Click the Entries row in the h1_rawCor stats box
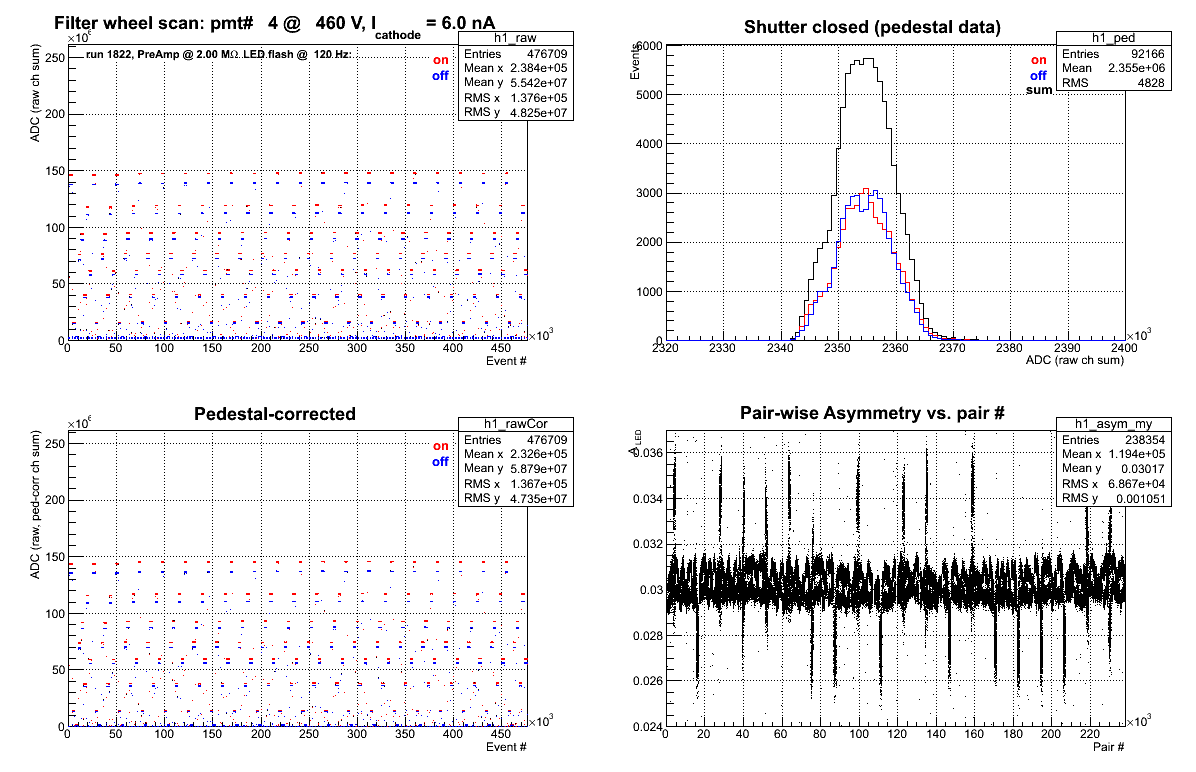Viewport: 1196px width, 772px height. tap(516, 439)
